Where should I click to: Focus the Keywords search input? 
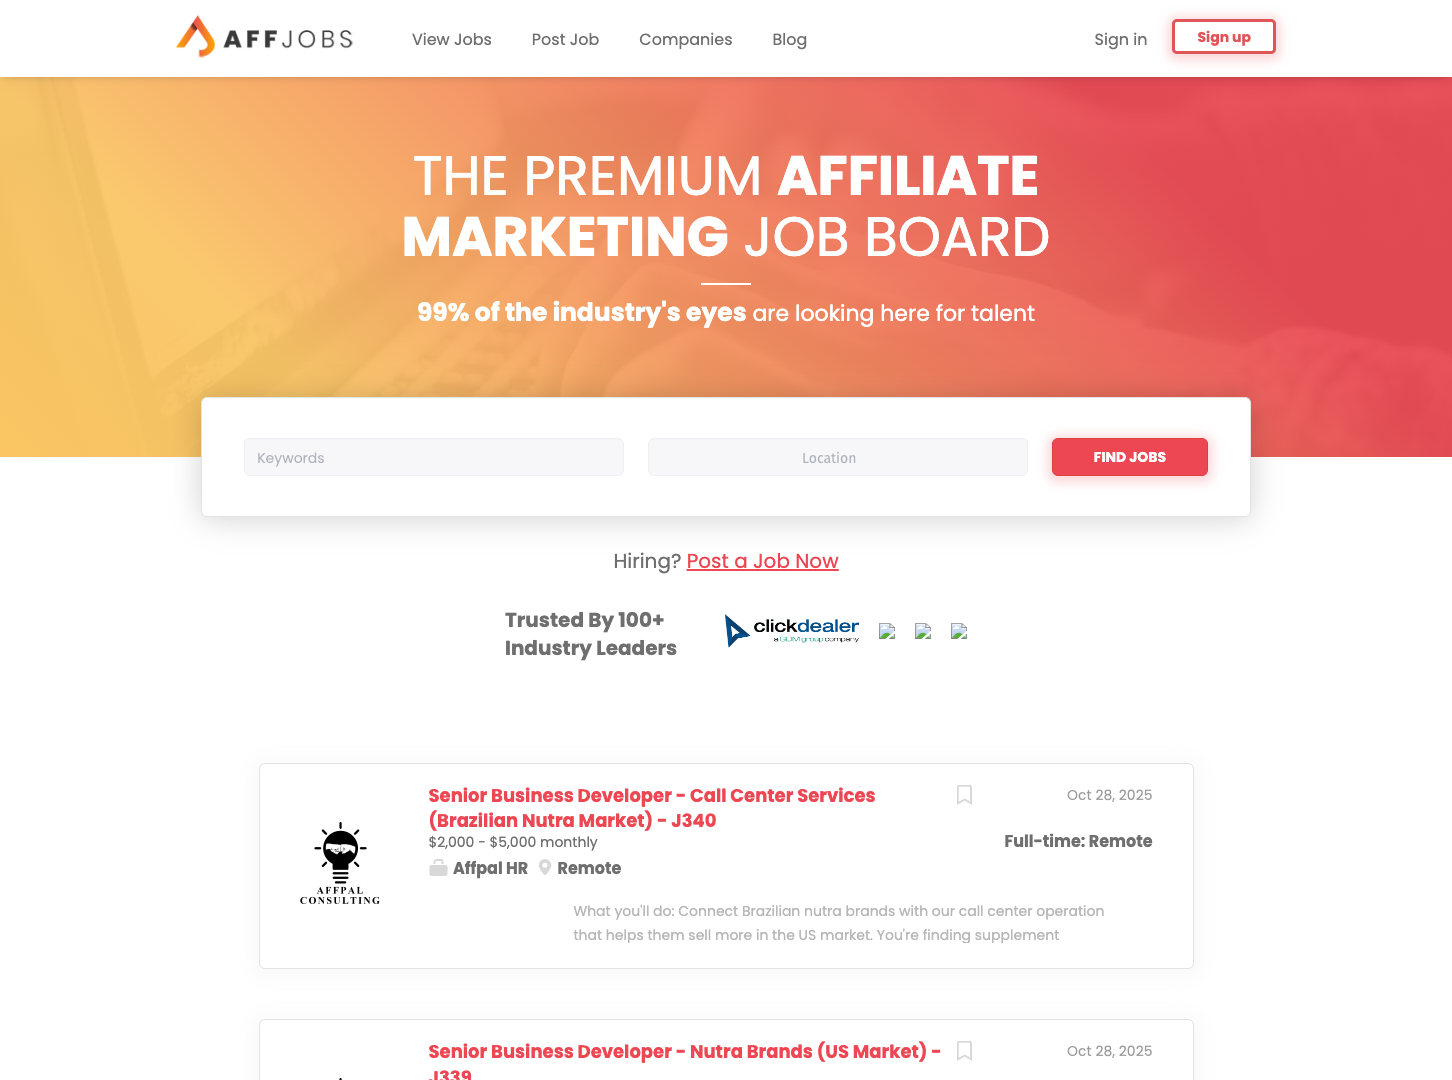(434, 457)
